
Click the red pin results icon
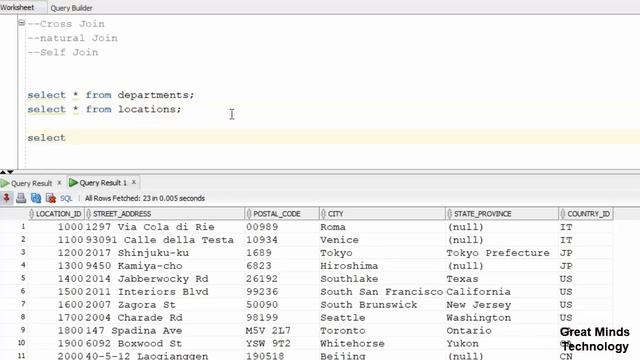pos(7,198)
